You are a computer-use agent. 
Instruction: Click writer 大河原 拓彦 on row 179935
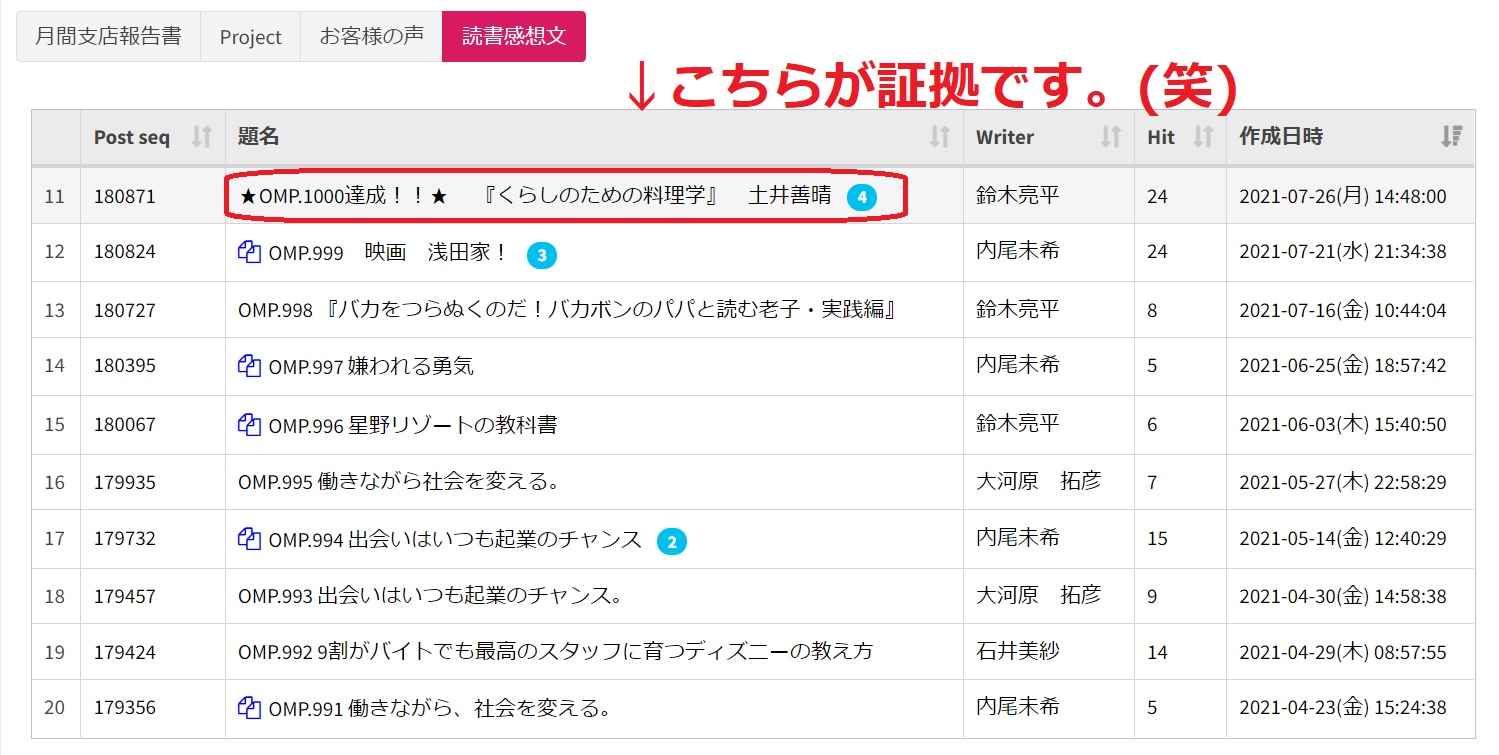(x=1038, y=481)
